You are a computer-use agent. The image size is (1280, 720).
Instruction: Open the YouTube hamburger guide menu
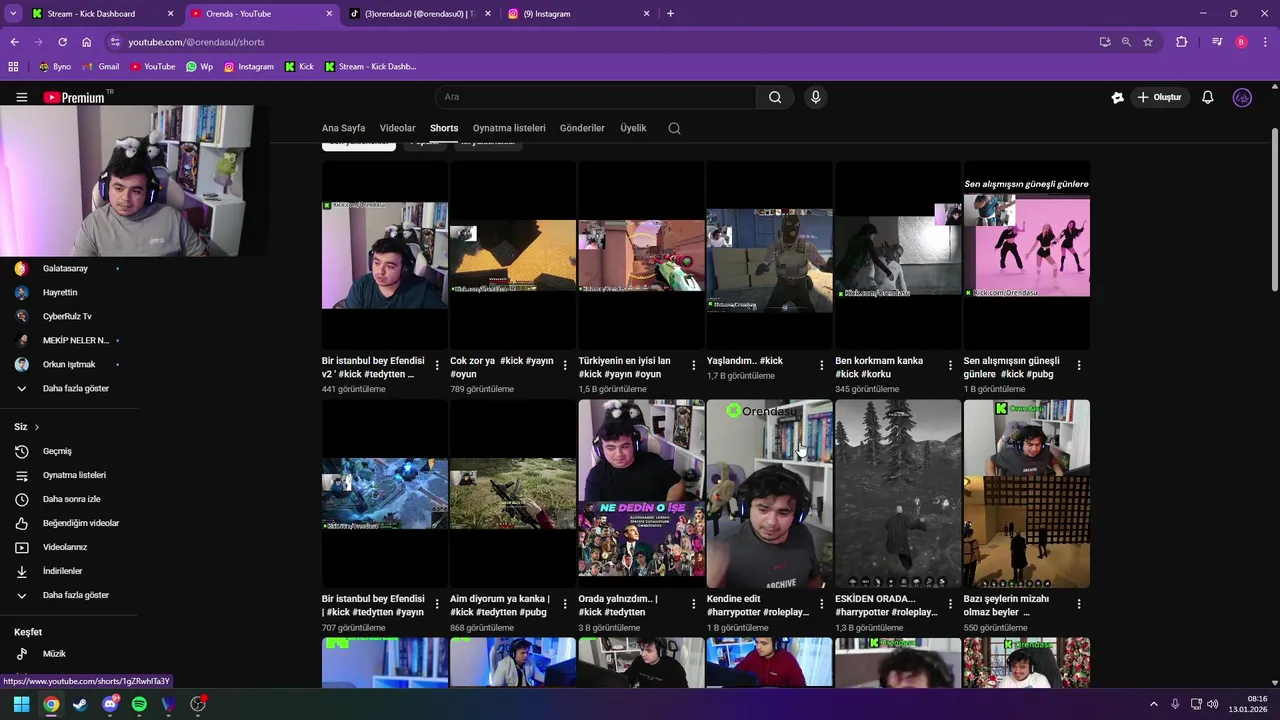[21, 97]
